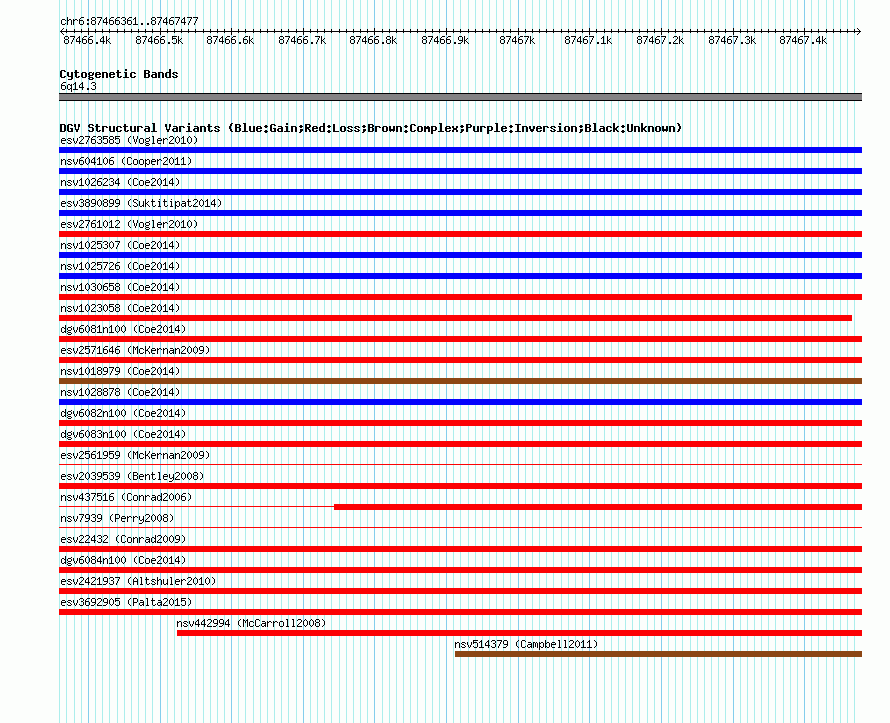Click the 87467.2k ruler tick label
The width and height of the screenshot is (890, 723).
(660, 40)
